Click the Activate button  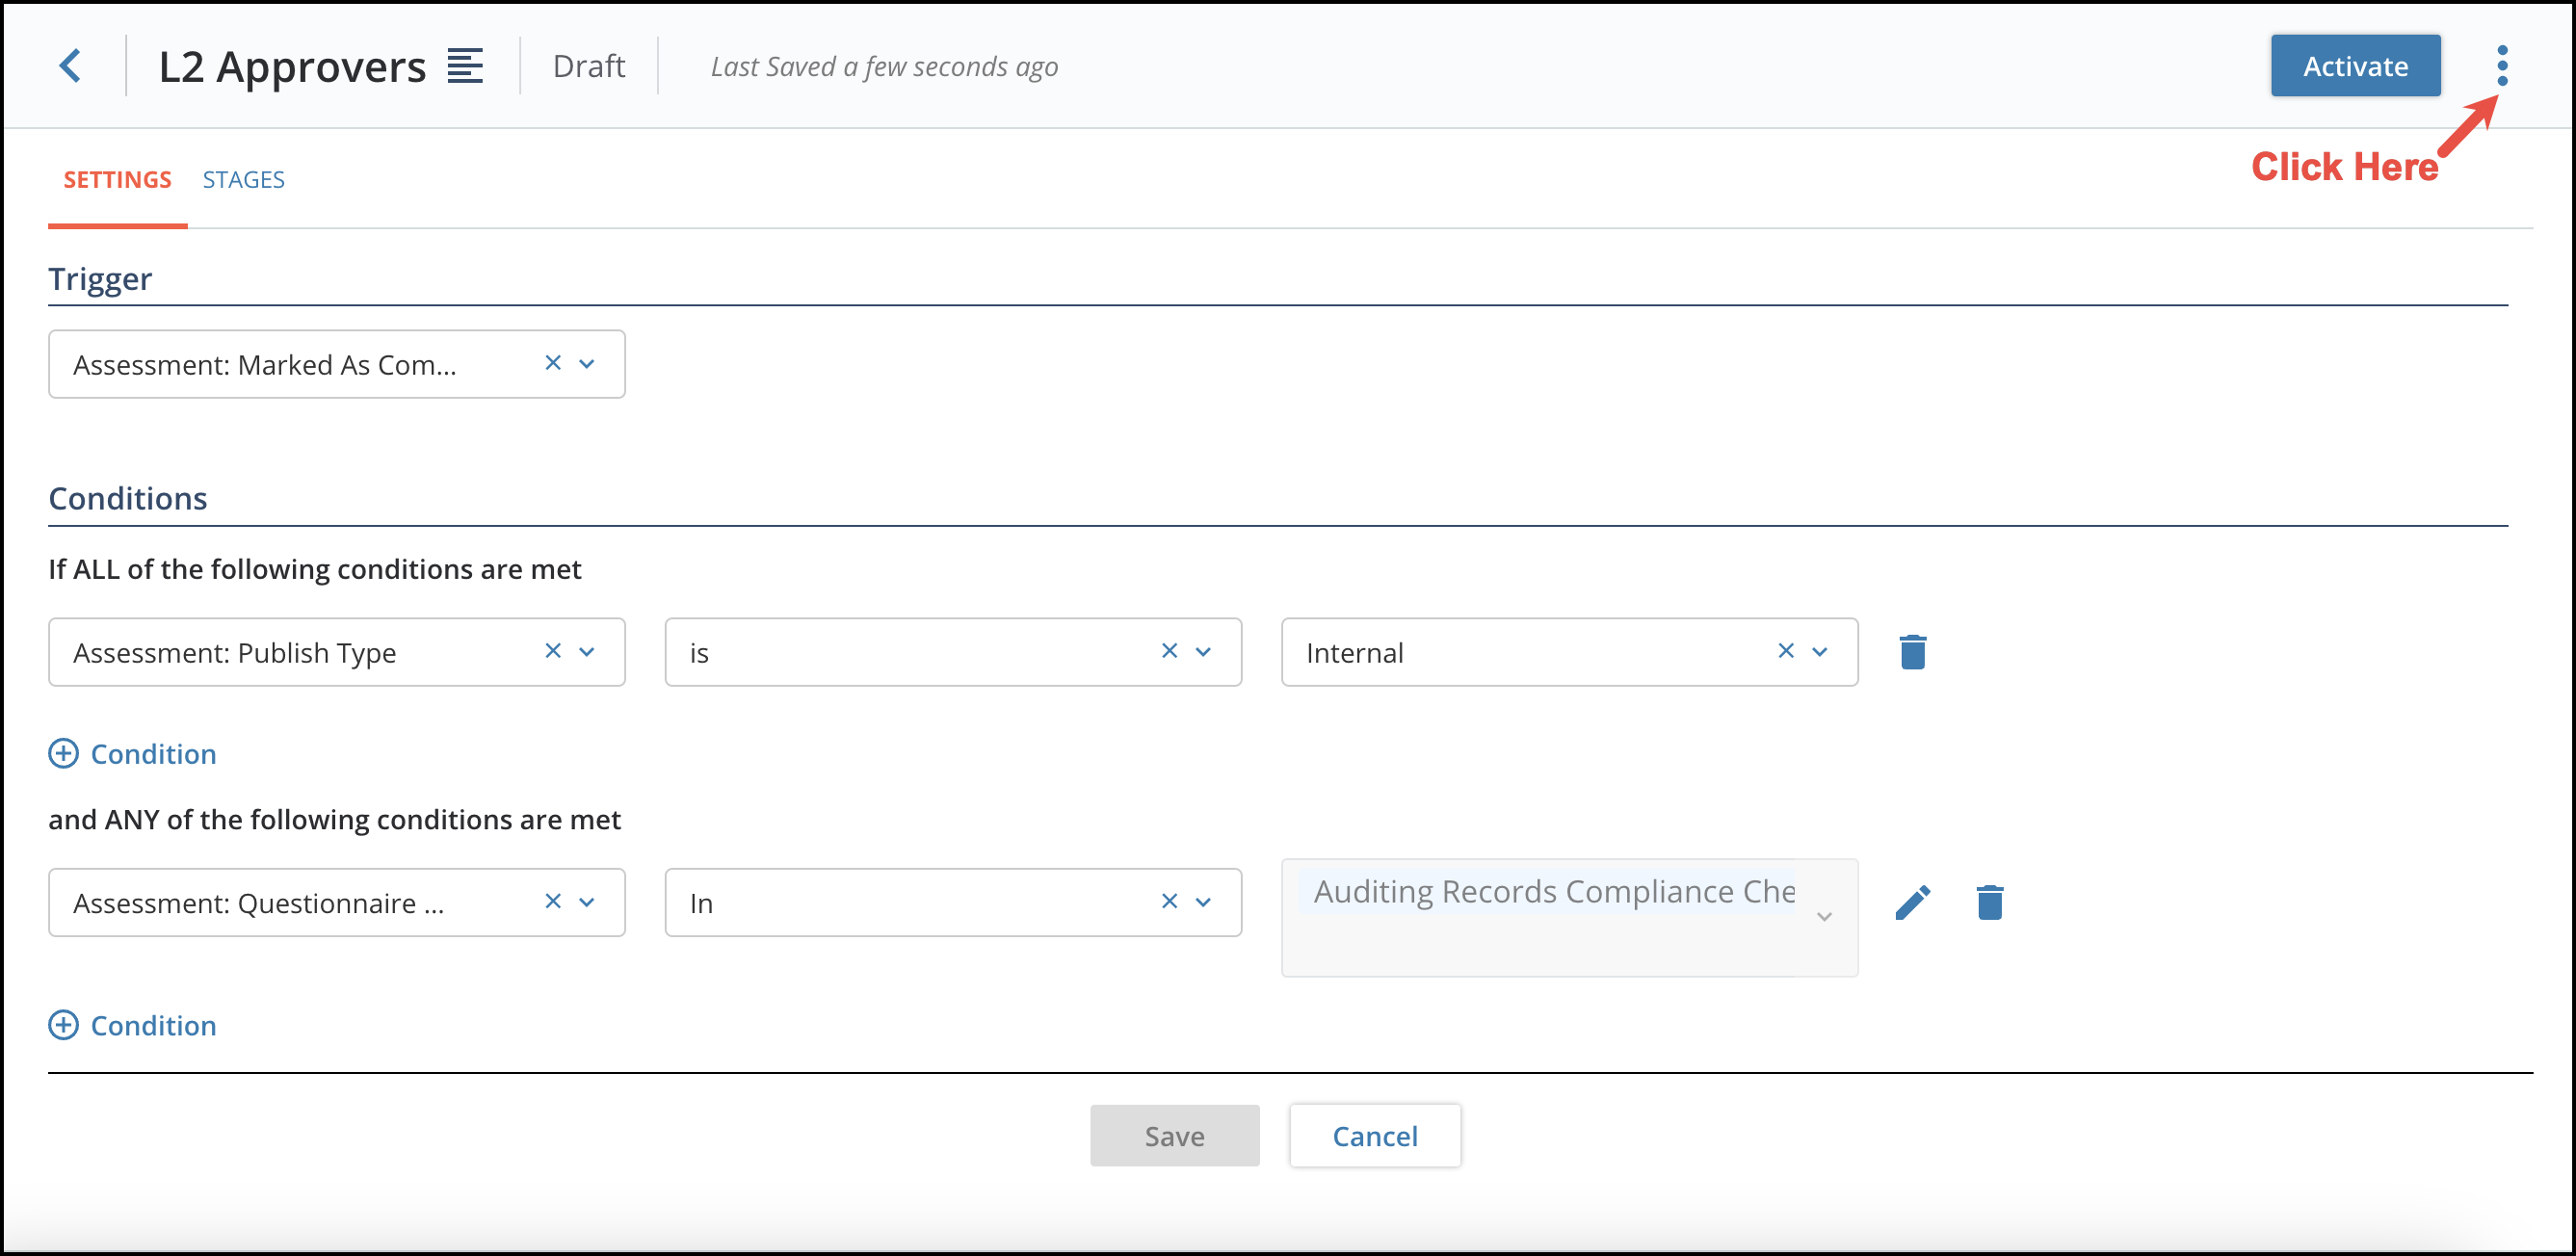click(2355, 66)
